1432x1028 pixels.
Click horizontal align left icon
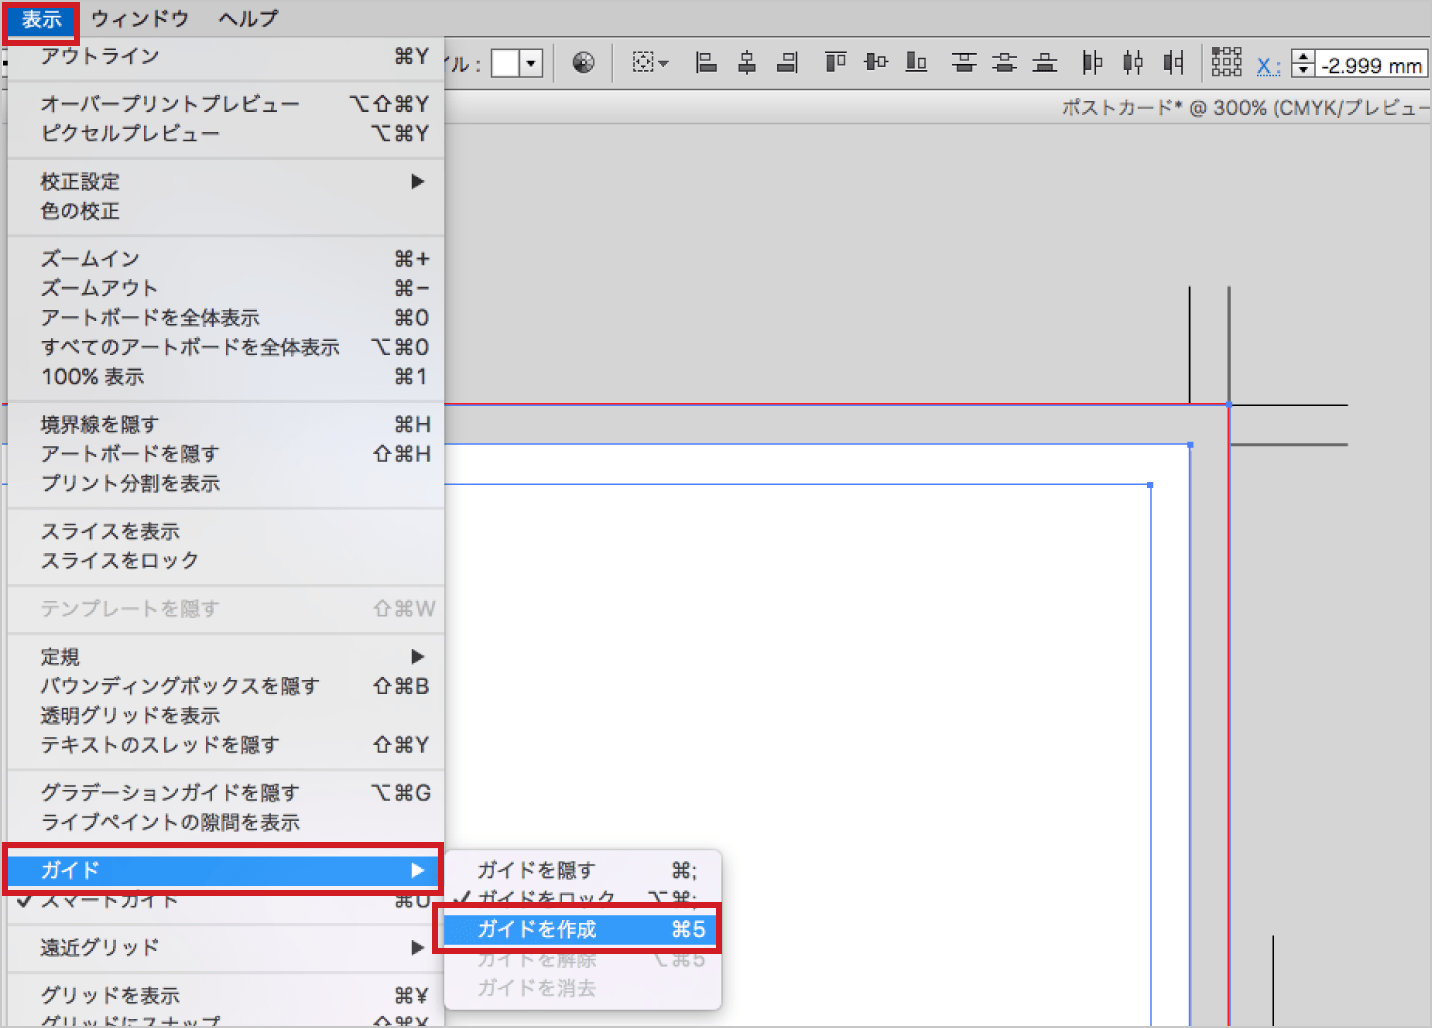click(706, 63)
